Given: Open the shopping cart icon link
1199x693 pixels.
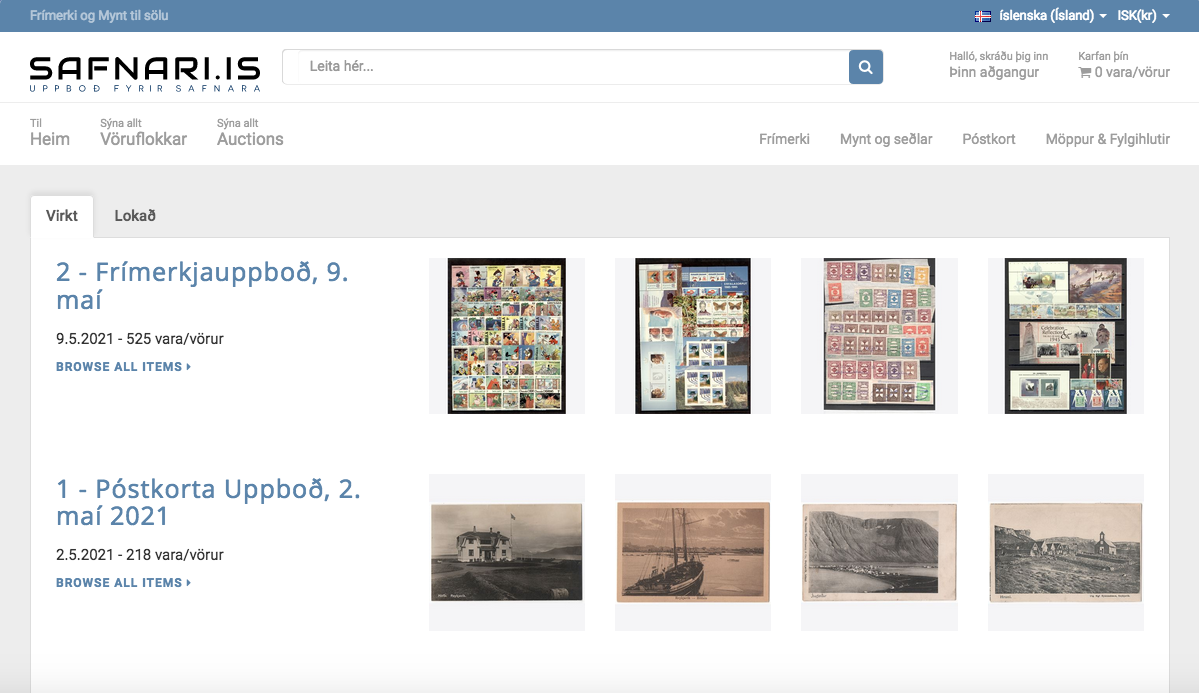Looking at the screenshot, I should click(x=1085, y=73).
